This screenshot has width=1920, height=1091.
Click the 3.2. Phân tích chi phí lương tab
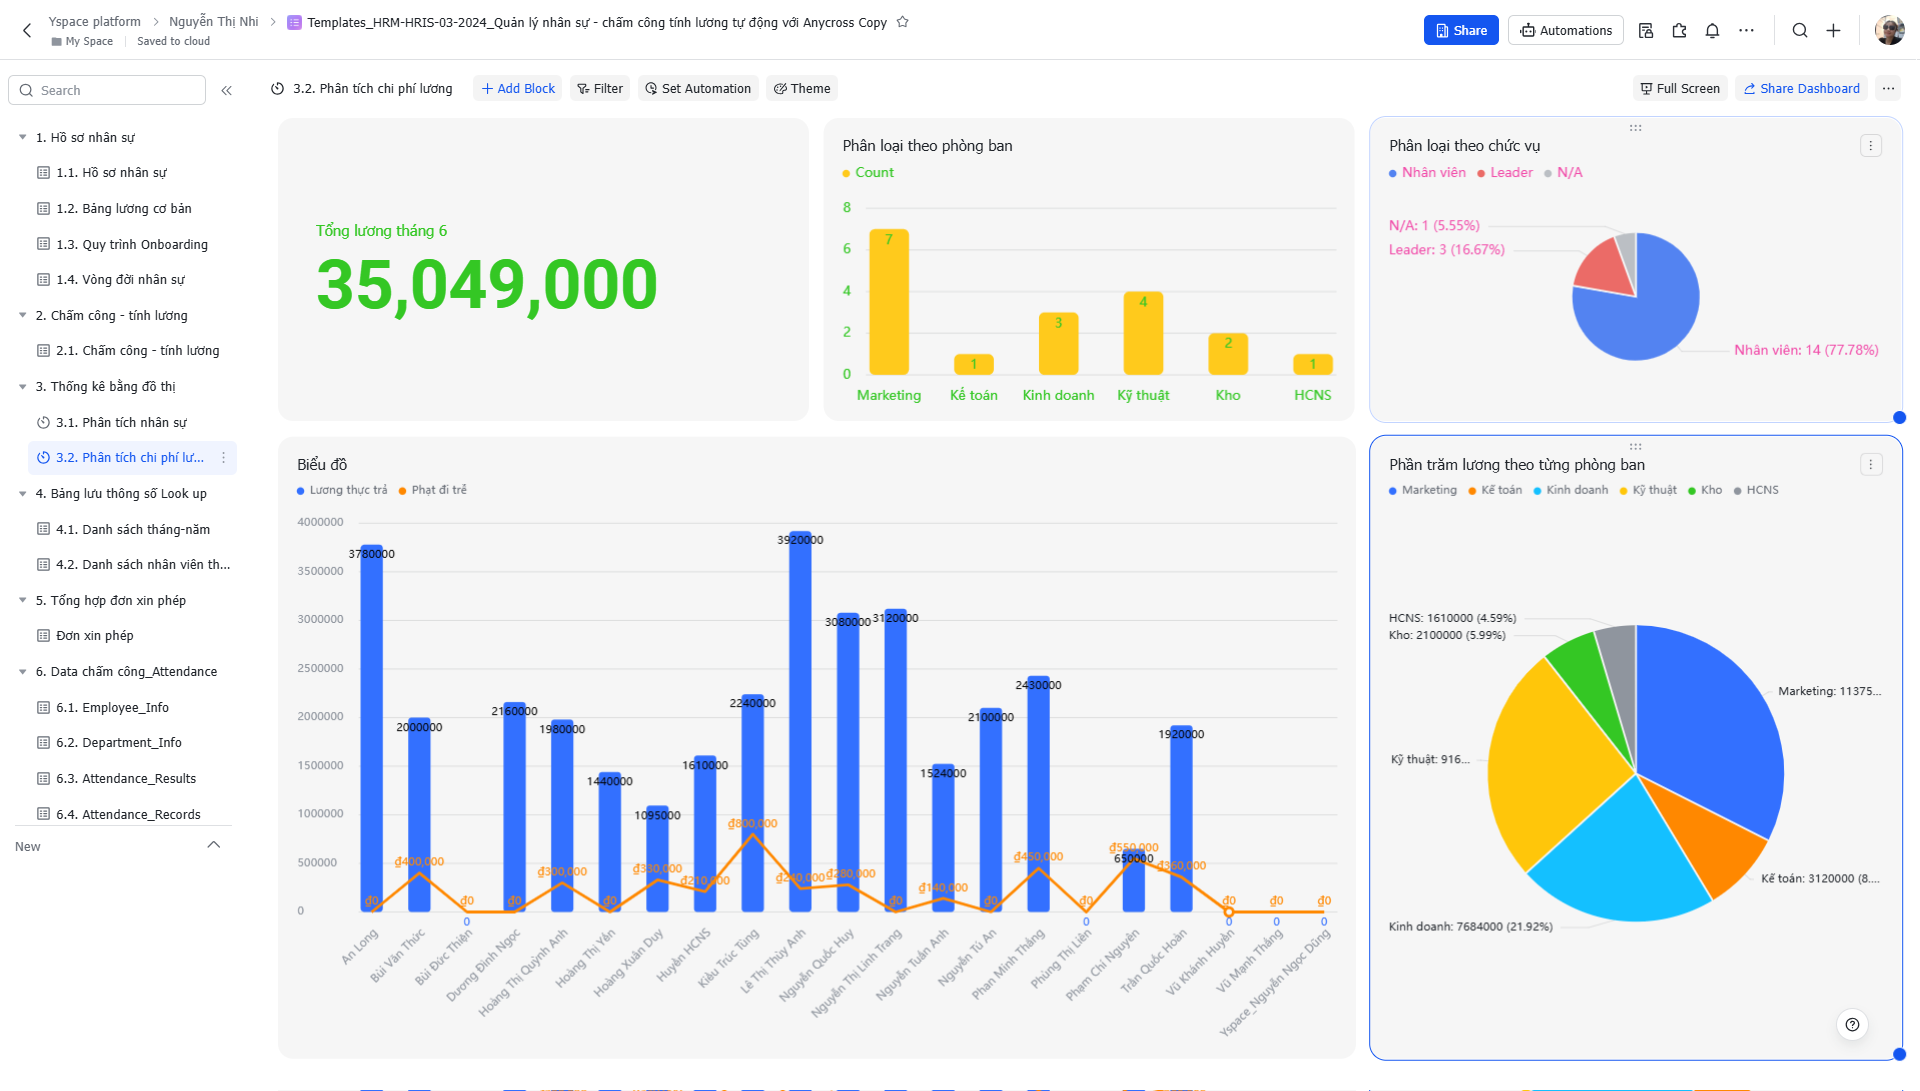[x=127, y=456]
